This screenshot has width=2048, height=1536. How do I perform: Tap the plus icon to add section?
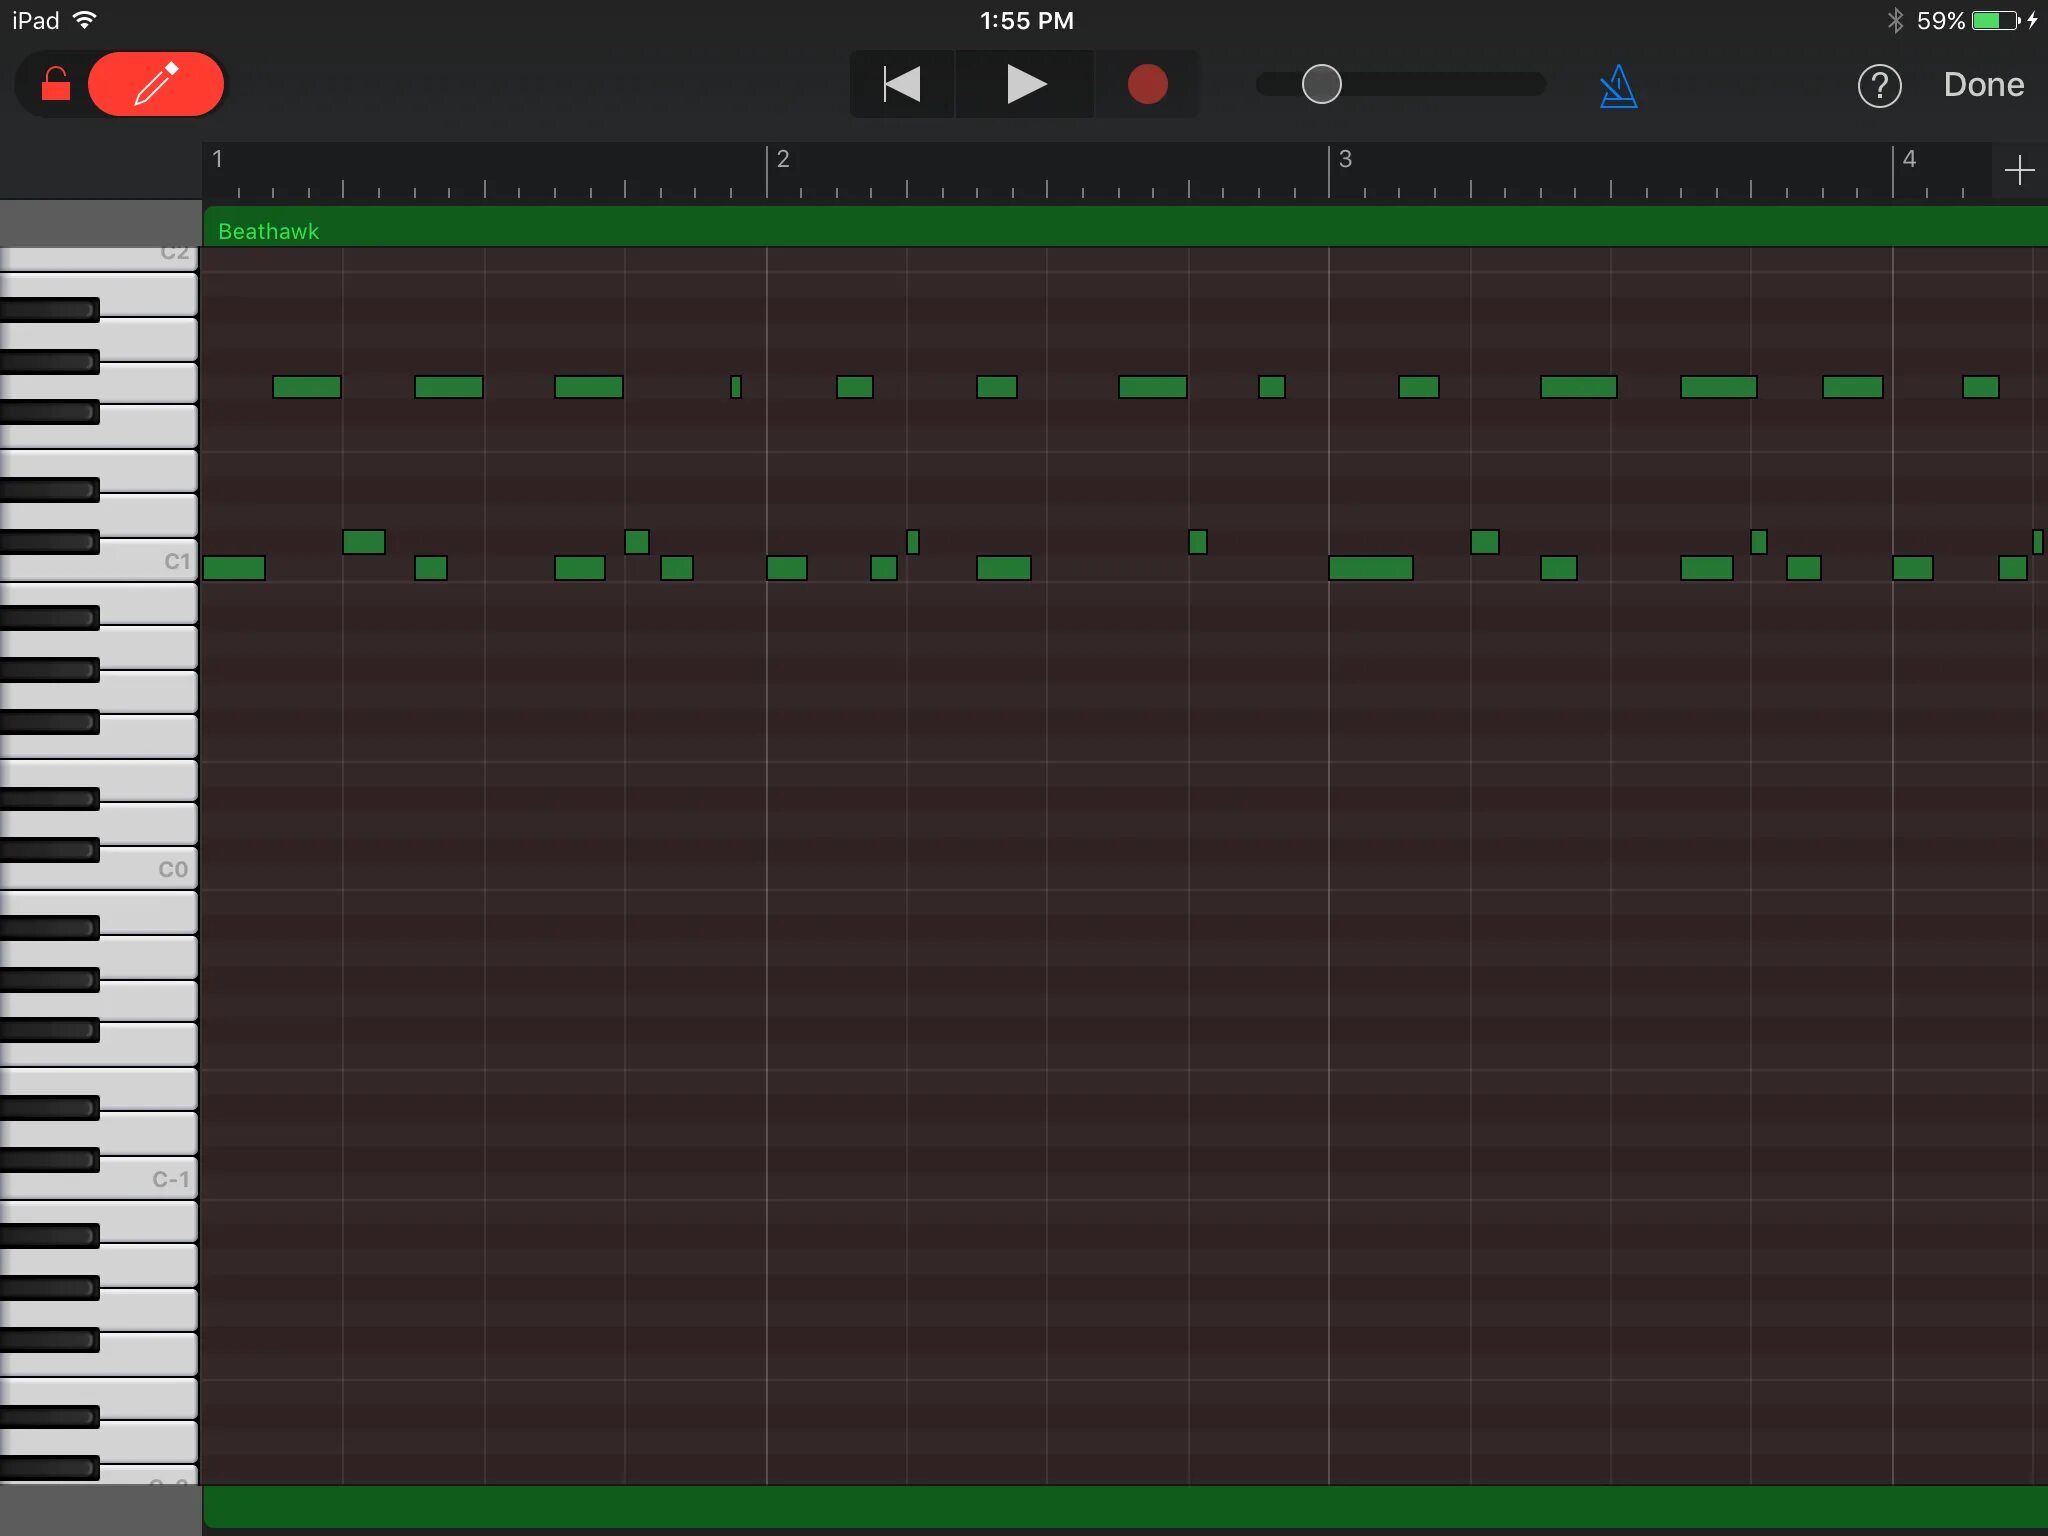[x=2019, y=171]
